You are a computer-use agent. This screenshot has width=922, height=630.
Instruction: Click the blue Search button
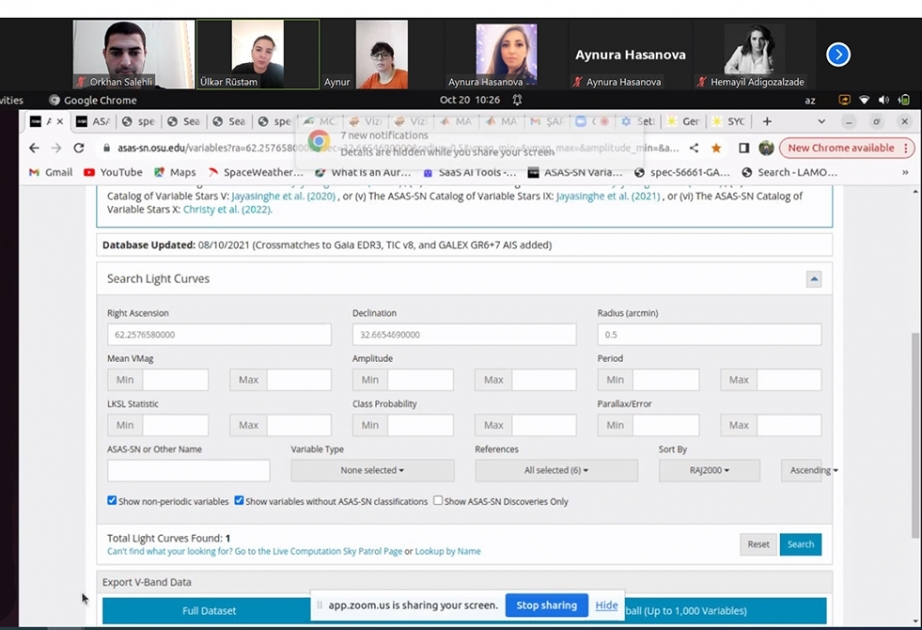[800, 544]
